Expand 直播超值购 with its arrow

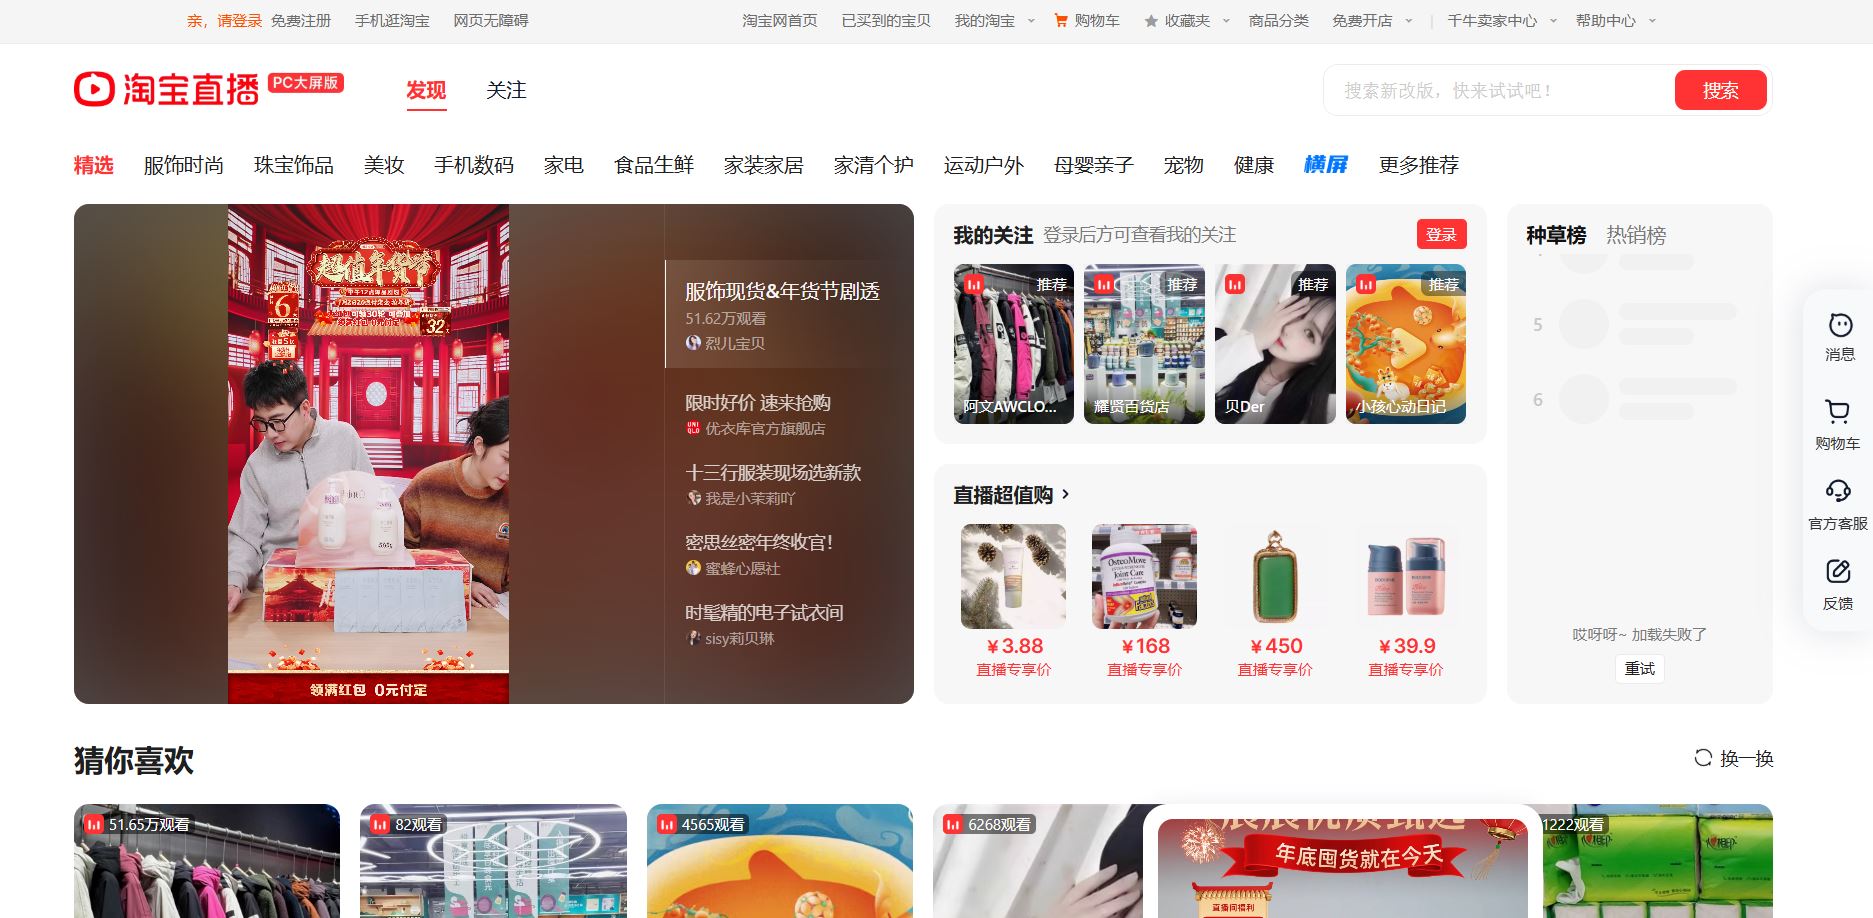pyautogui.click(x=1066, y=494)
